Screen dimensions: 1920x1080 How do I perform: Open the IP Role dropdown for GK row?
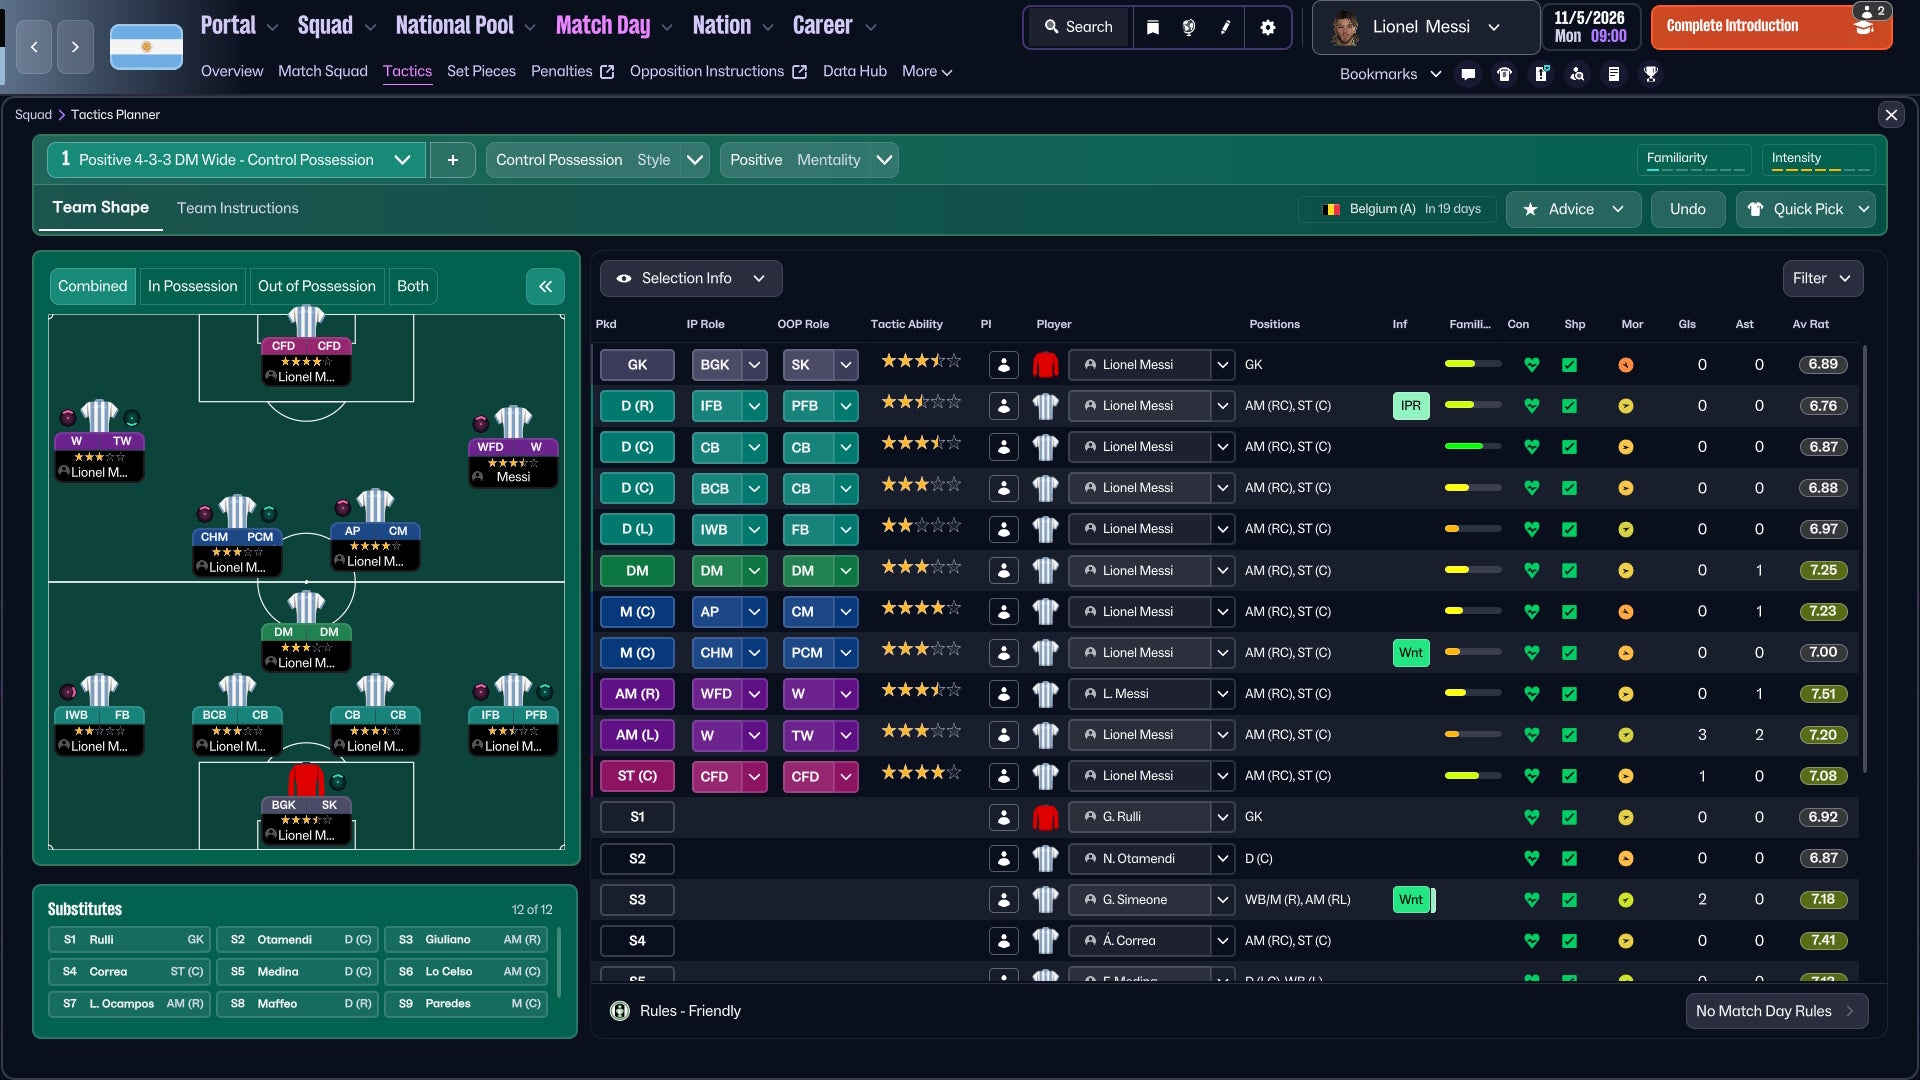tap(755, 365)
